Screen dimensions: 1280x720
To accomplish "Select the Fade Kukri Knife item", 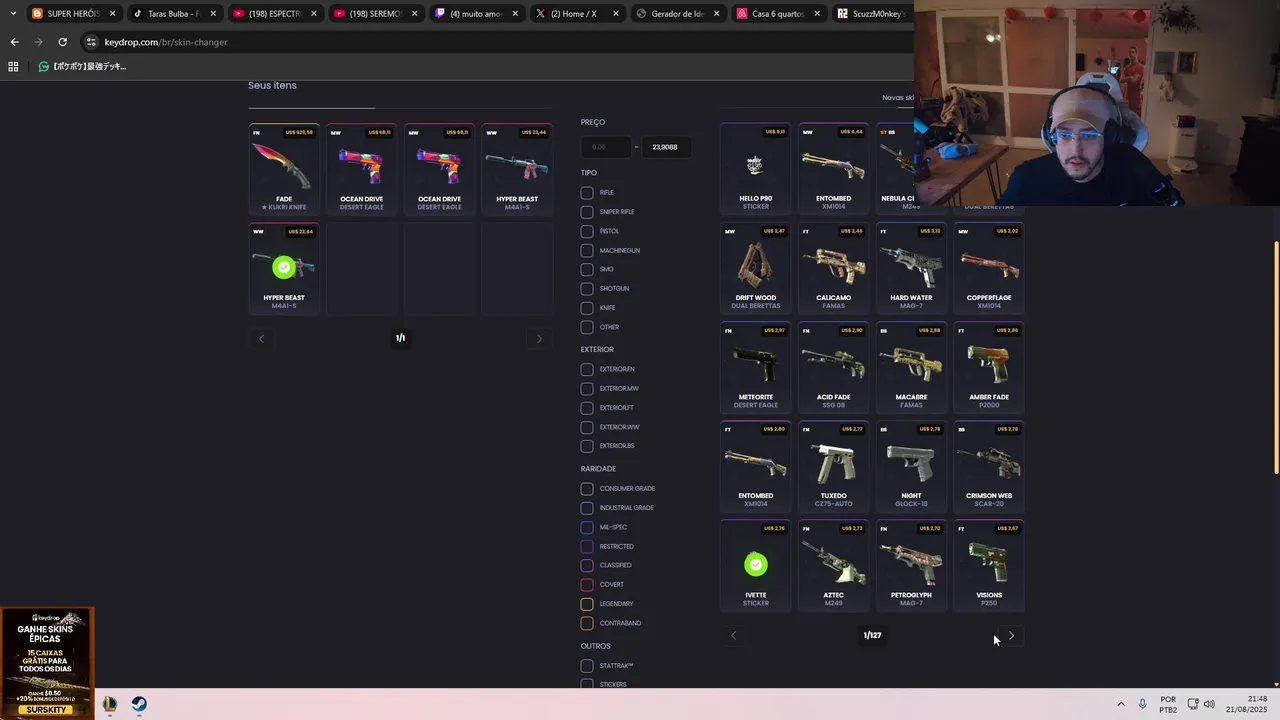I will point(284,169).
